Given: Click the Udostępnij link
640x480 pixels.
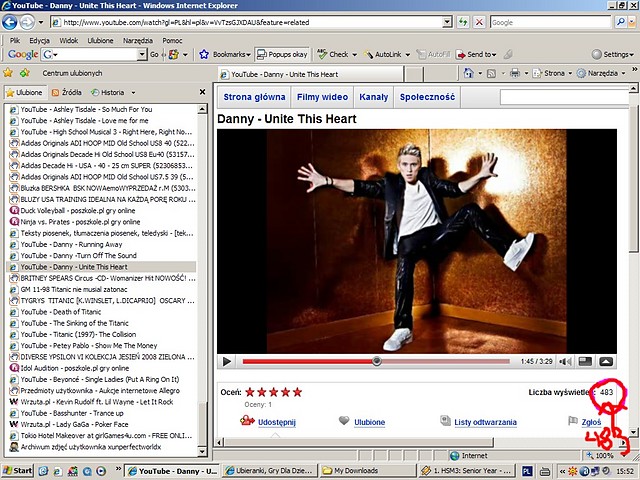Looking at the screenshot, I should tap(277, 422).
